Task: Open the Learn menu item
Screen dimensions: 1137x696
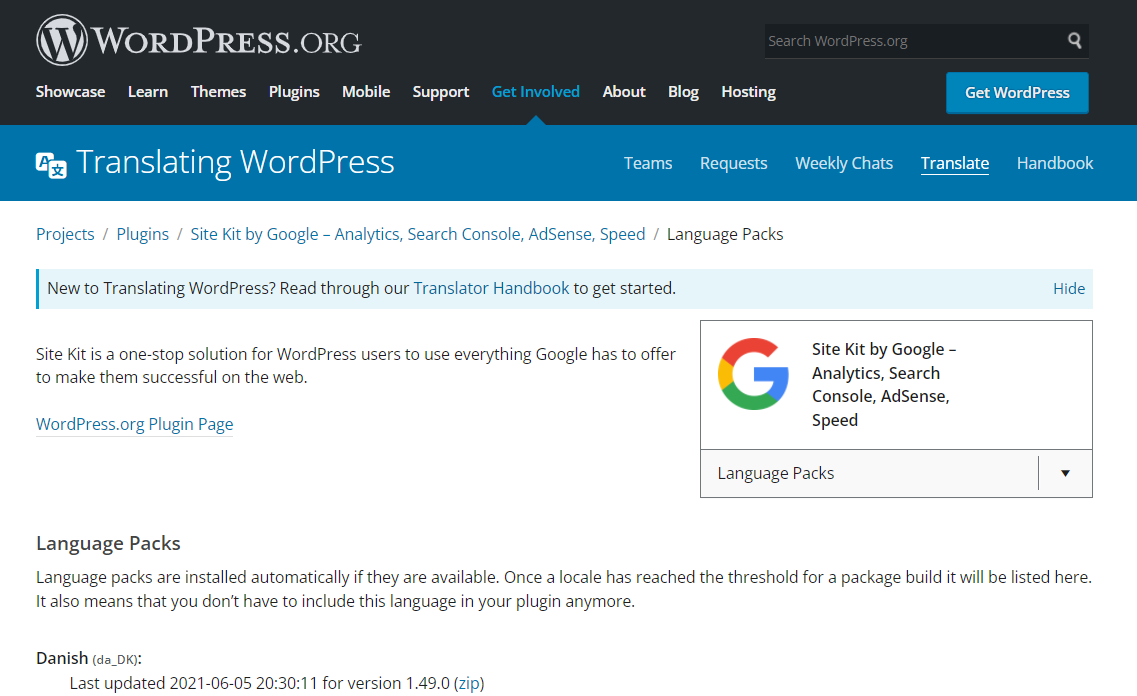Action: pyautogui.click(x=148, y=92)
